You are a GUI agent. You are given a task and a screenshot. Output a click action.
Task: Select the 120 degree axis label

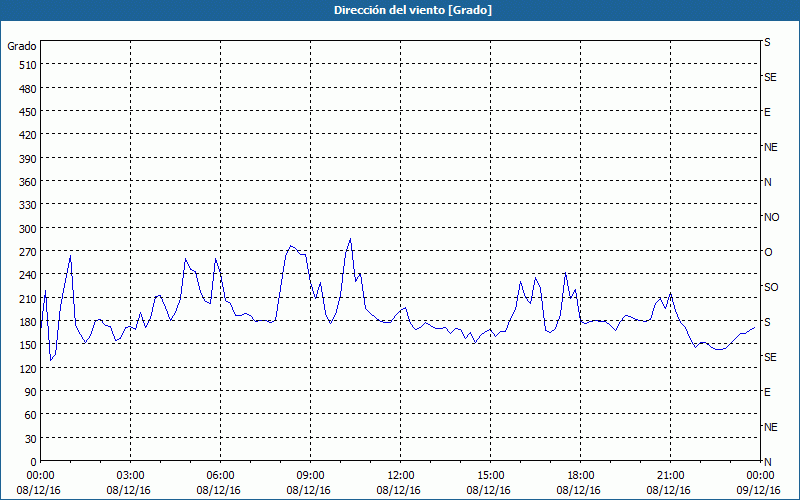tap(28, 368)
